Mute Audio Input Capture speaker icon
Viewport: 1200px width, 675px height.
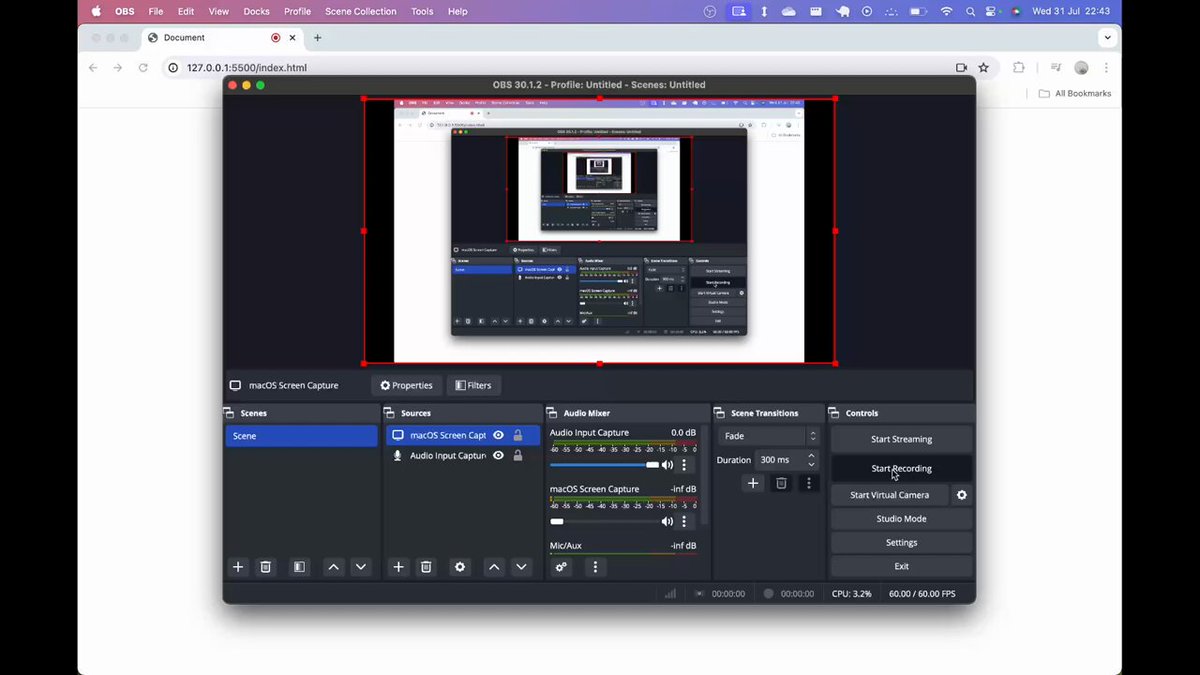tap(667, 465)
